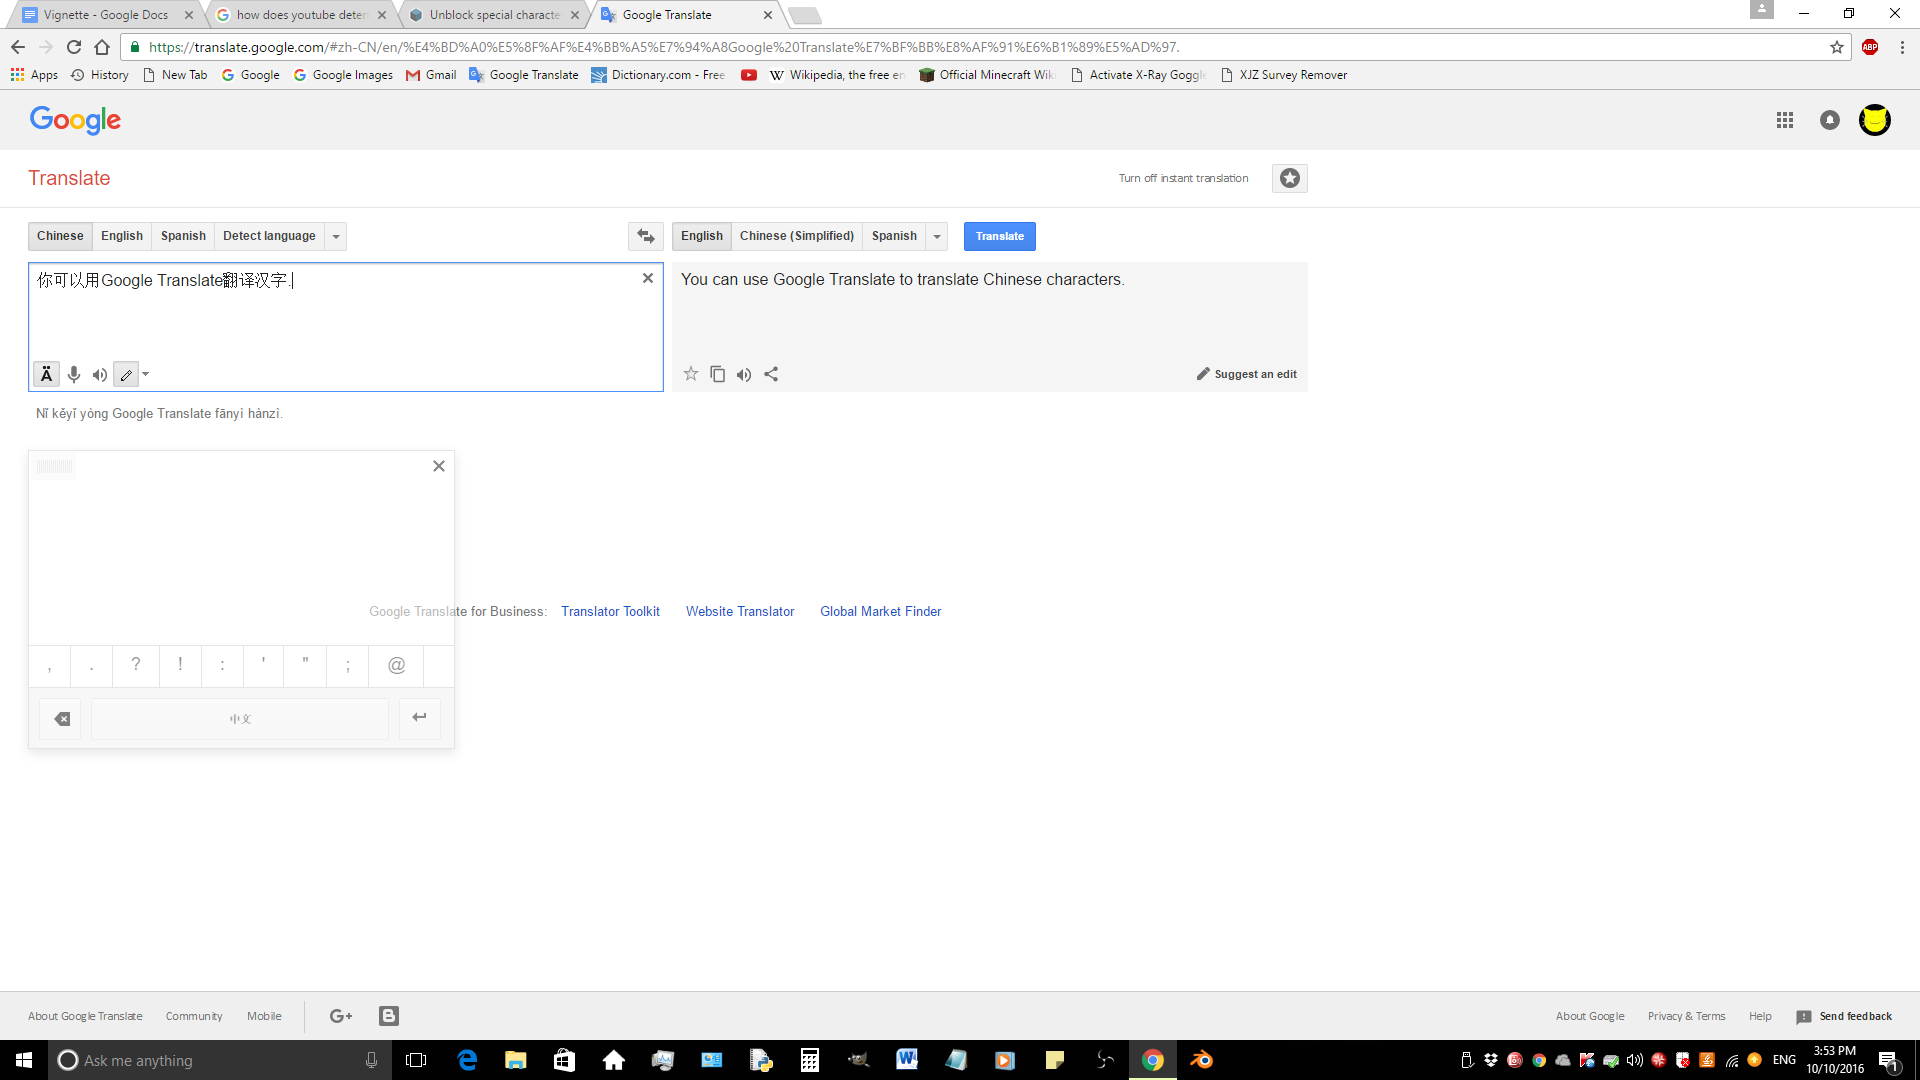This screenshot has height=1080, width=1920.
Task: Open About Google Translate footer link
Action: pos(85,1016)
